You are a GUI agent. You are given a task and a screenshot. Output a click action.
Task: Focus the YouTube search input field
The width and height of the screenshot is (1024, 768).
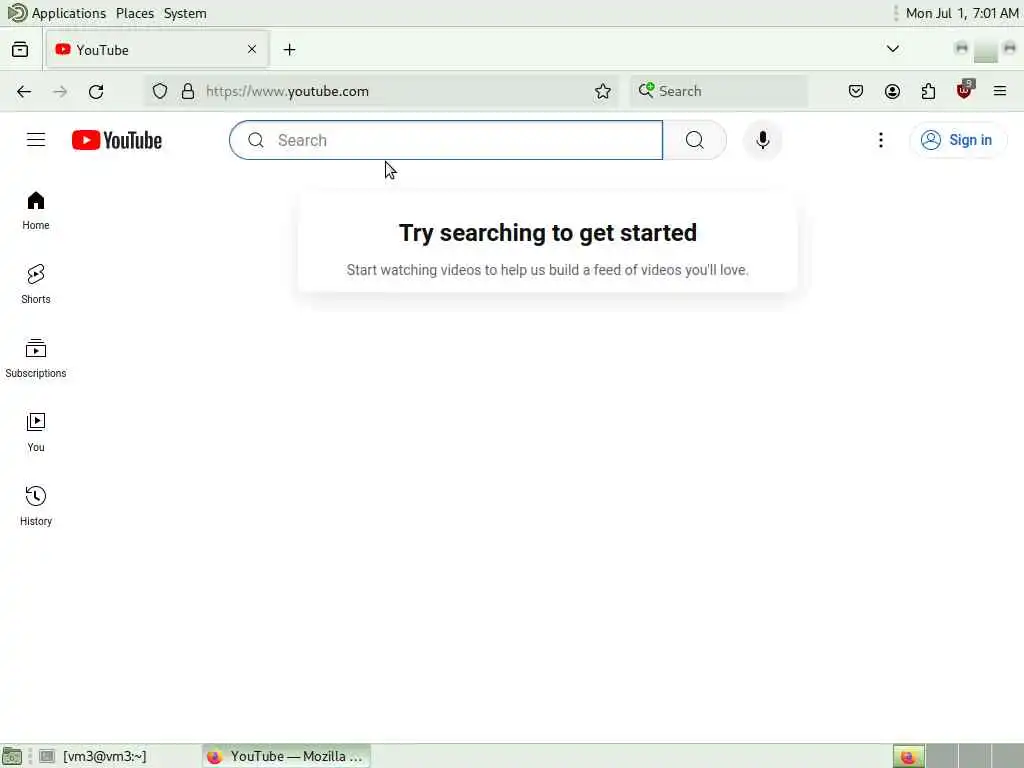tap(446, 140)
